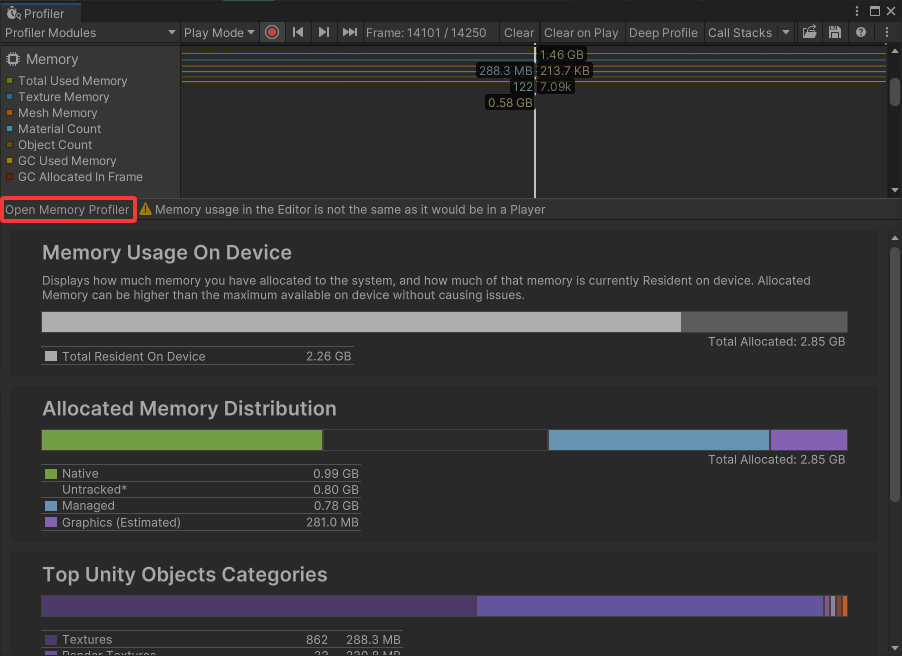Load saved profiler data with folder icon
902x656 pixels.
click(x=810, y=32)
